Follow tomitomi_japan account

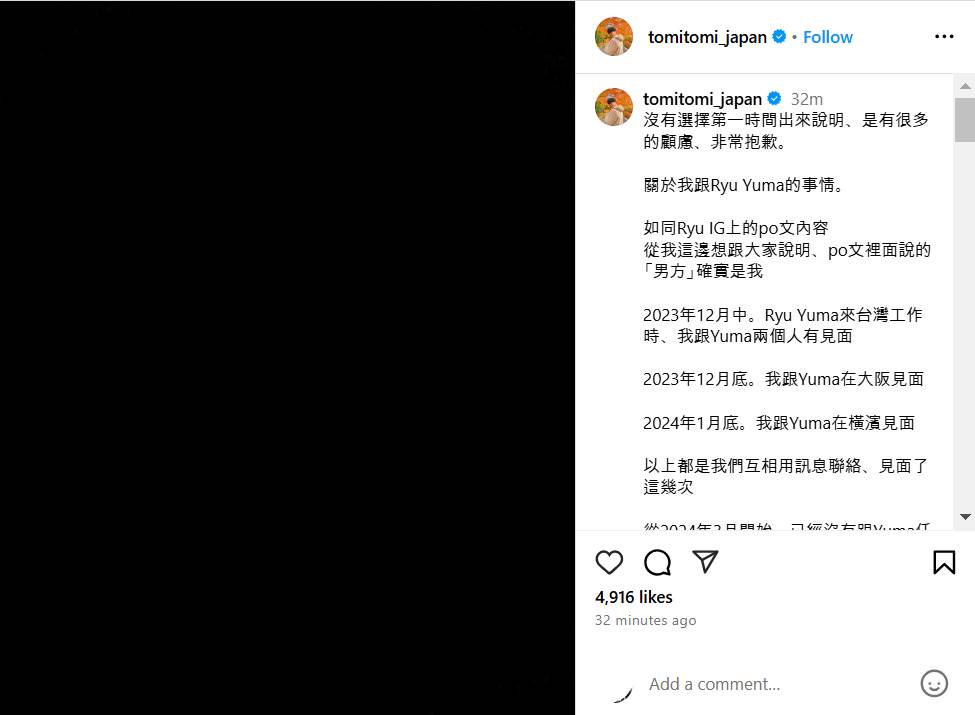828,37
